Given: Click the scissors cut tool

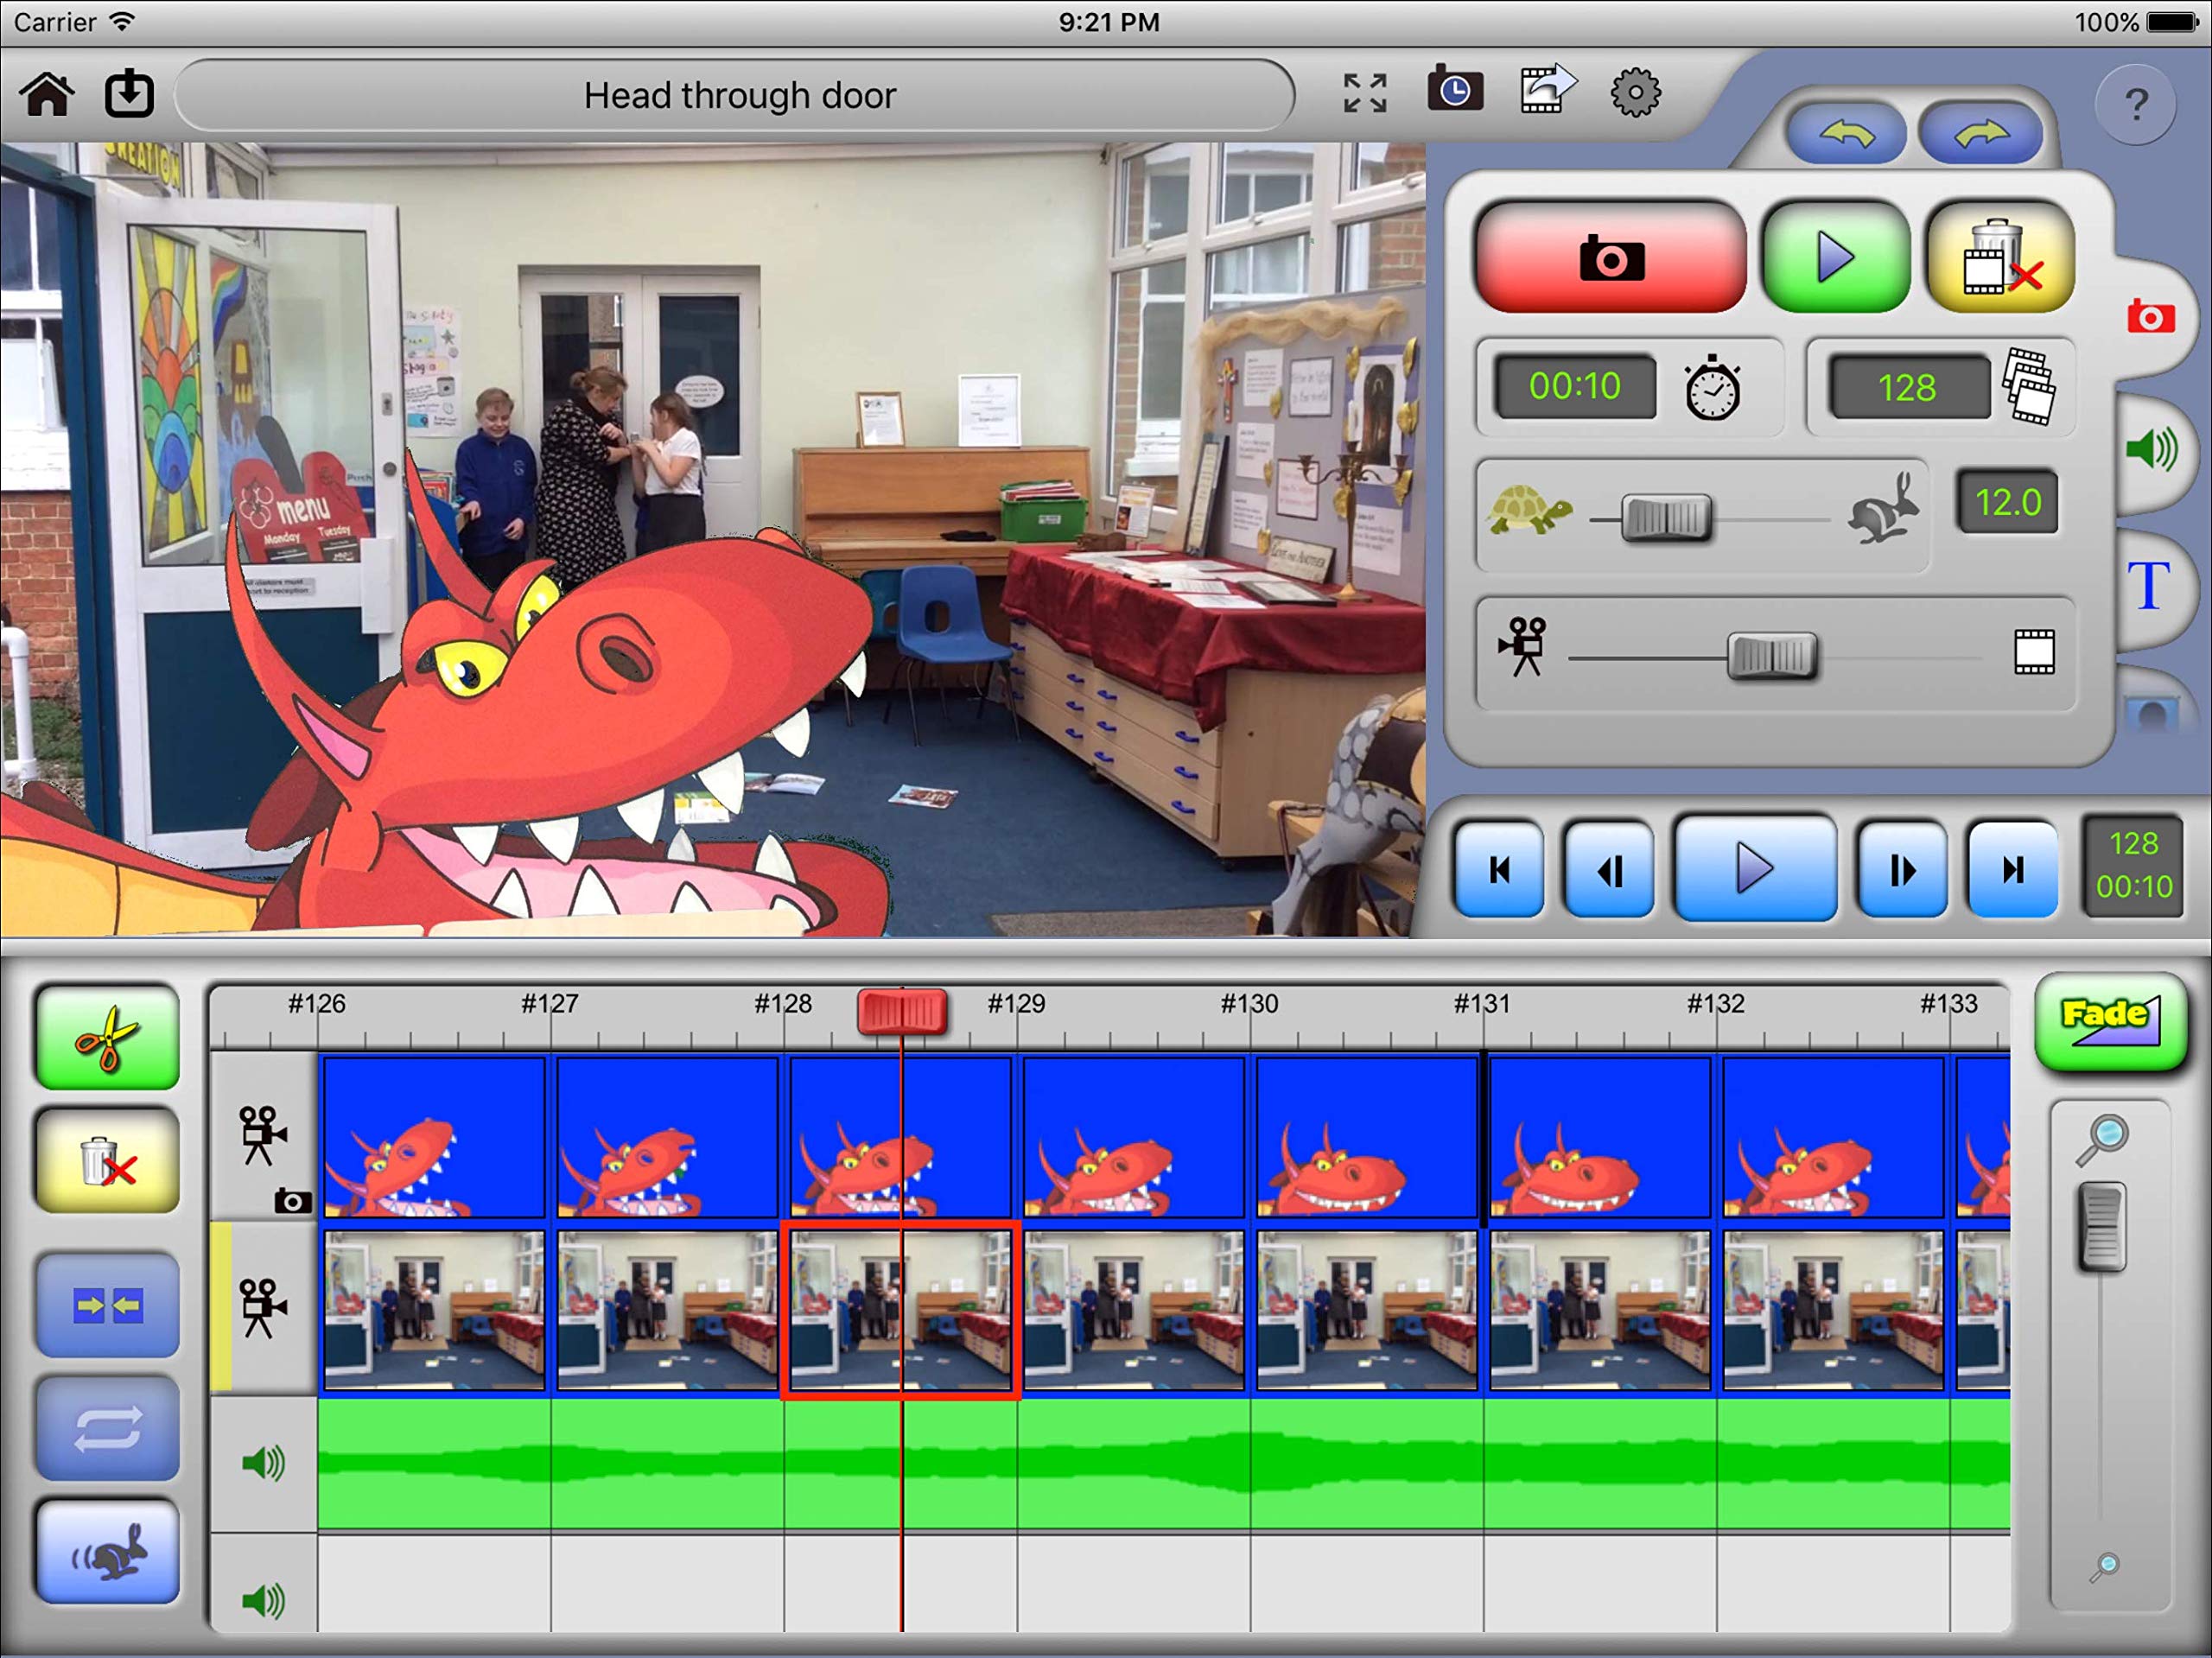Looking at the screenshot, I should click(x=107, y=1037).
